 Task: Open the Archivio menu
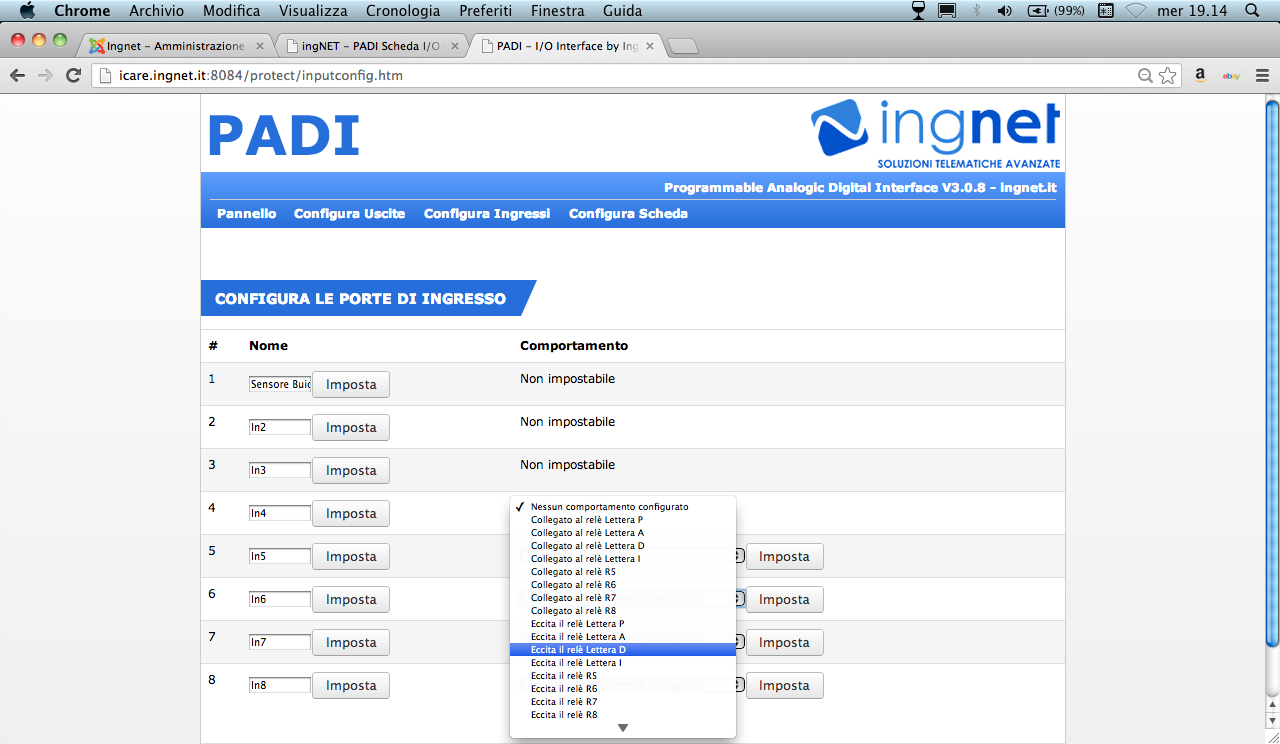(x=156, y=11)
